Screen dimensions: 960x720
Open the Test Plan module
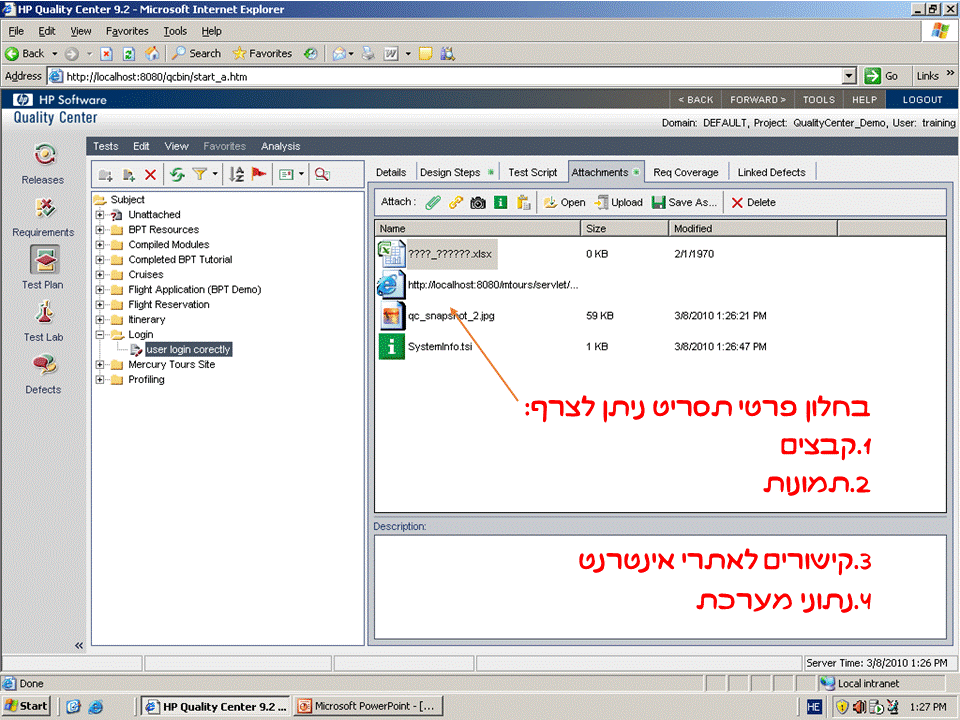(x=43, y=268)
